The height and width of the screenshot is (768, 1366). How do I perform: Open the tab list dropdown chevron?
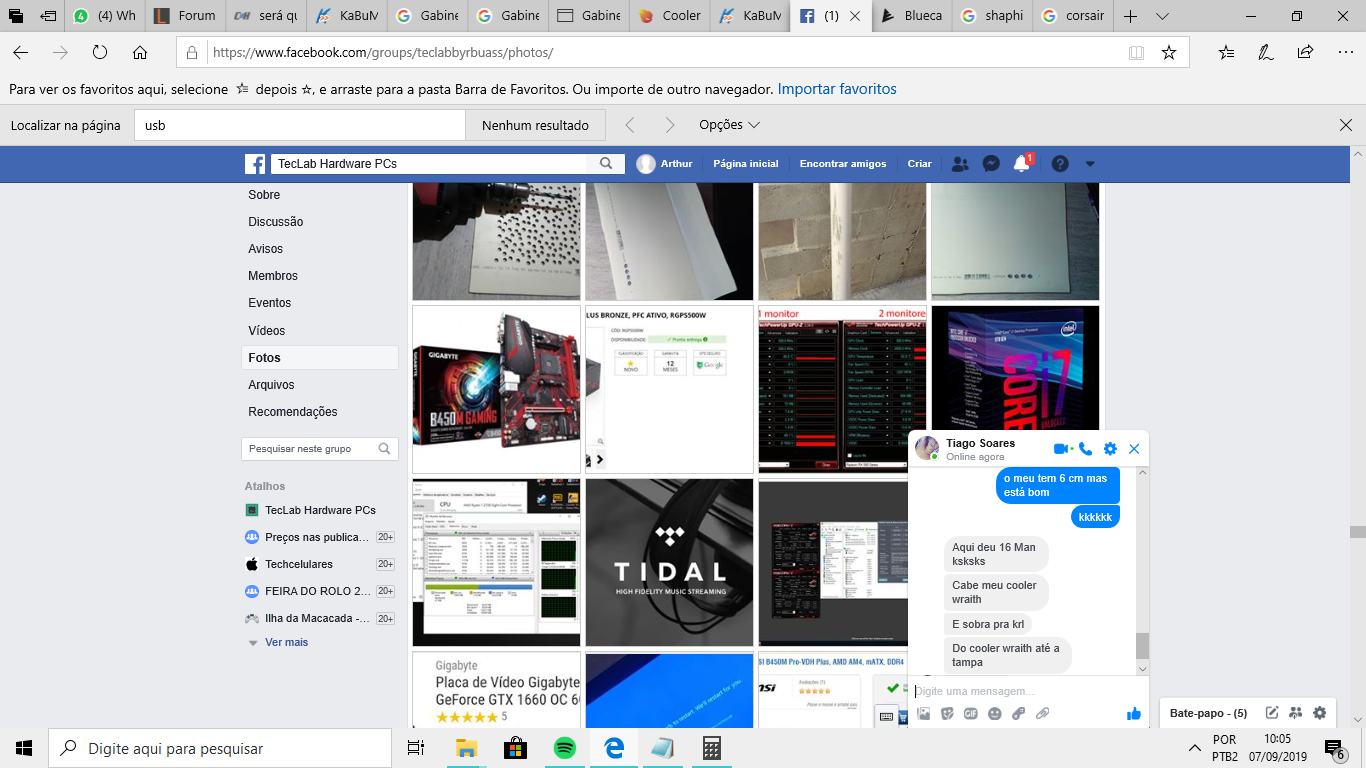point(1162,16)
